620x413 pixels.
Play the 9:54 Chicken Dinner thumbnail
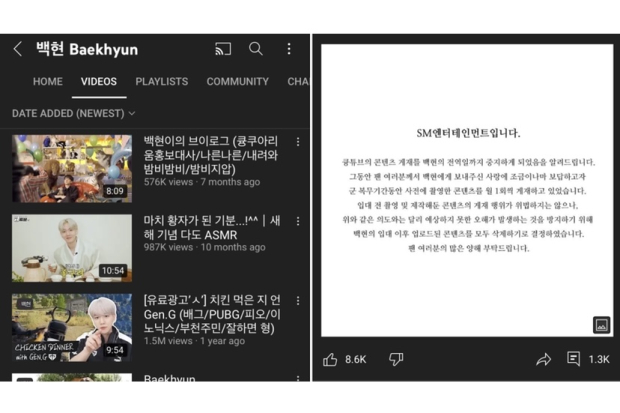[x=72, y=328]
